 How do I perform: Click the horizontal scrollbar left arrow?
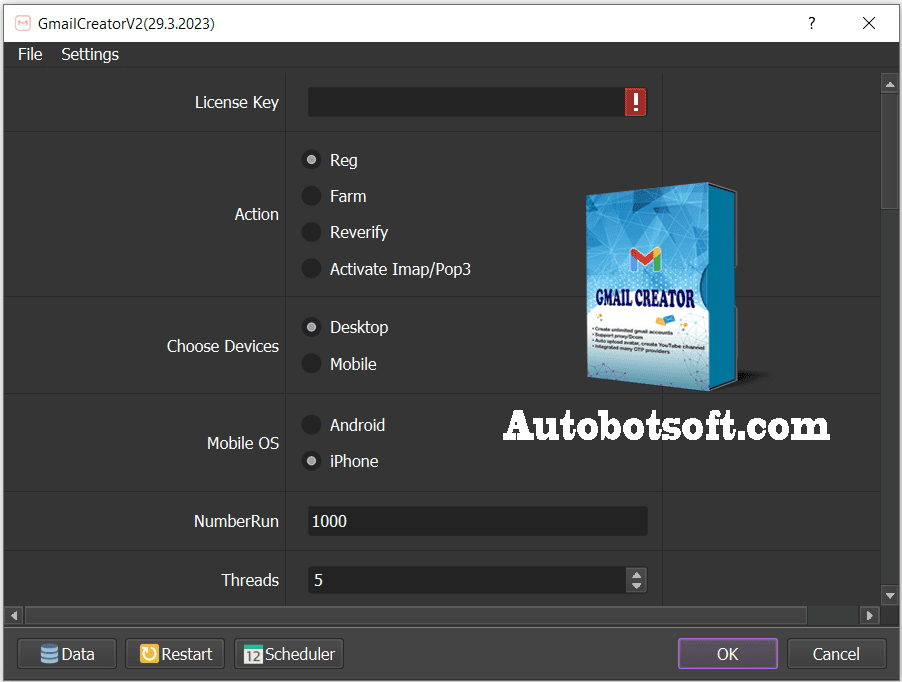point(14,616)
